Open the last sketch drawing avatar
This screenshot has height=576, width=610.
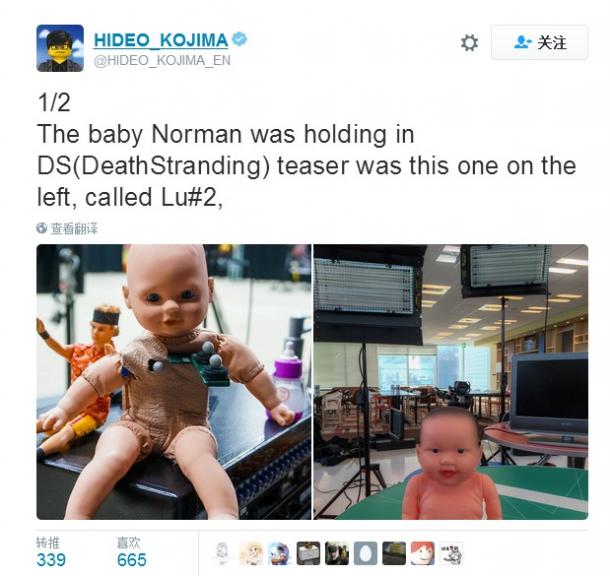[x=451, y=553]
